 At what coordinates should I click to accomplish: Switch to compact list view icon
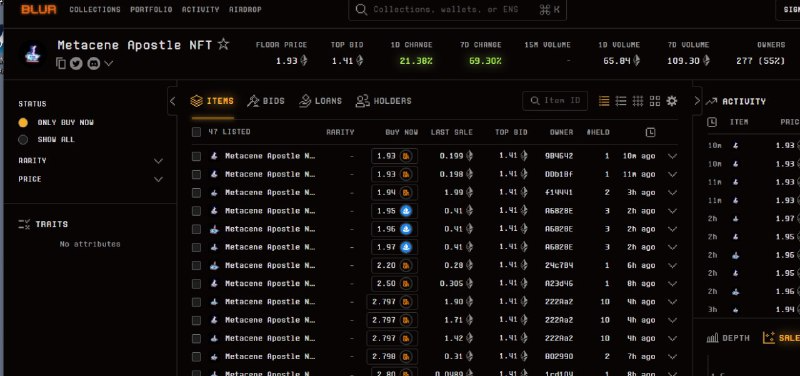(604, 101)
